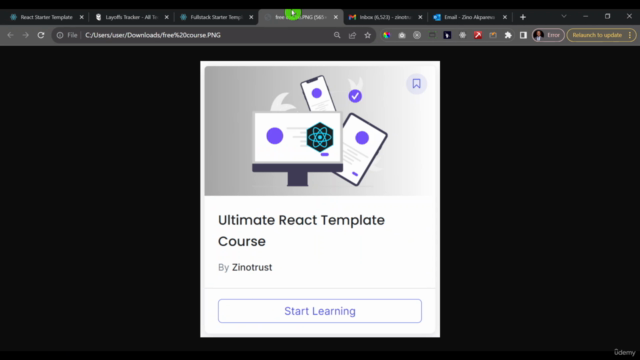Close the Gmail Inbox tab
This screenshot has width=640, height=360.
(x=420, y=17)
